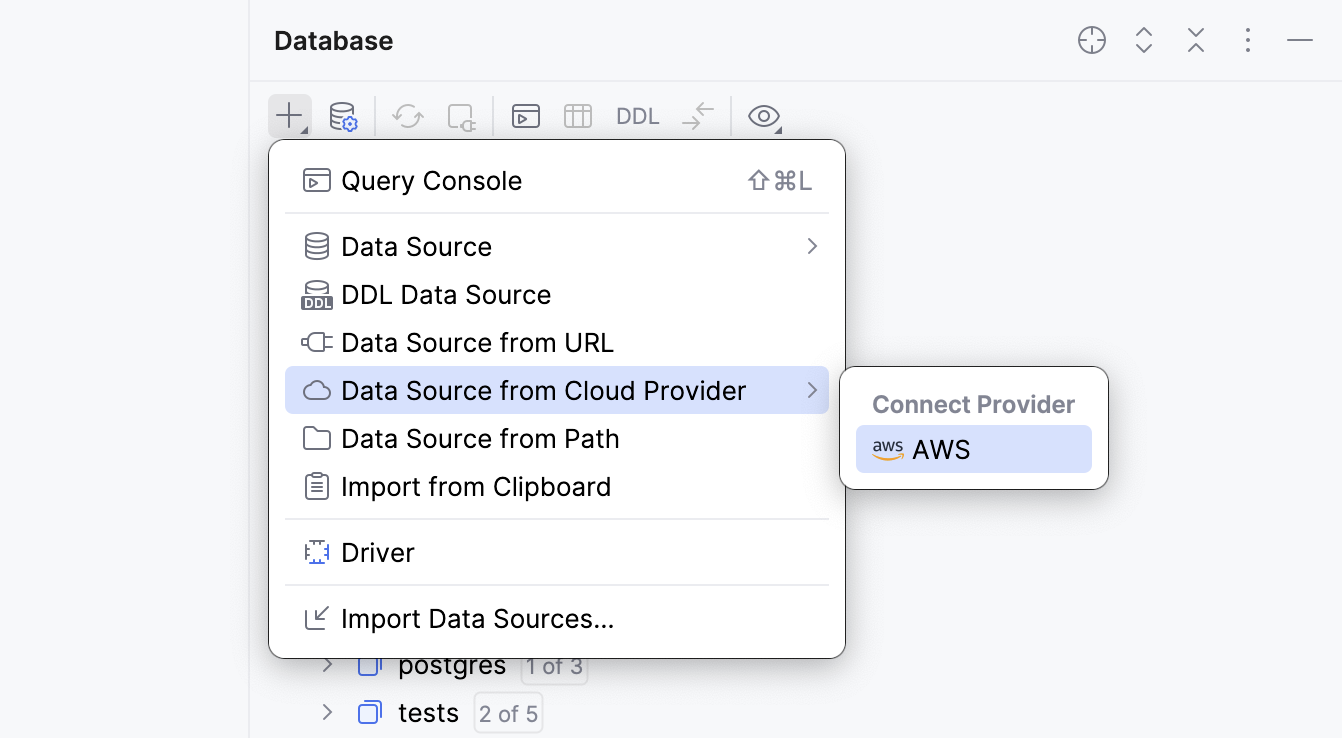Viewport: 1342px width, 738px height.
Task: Select AWS as the cloud provider
Action: click(972, 449)
